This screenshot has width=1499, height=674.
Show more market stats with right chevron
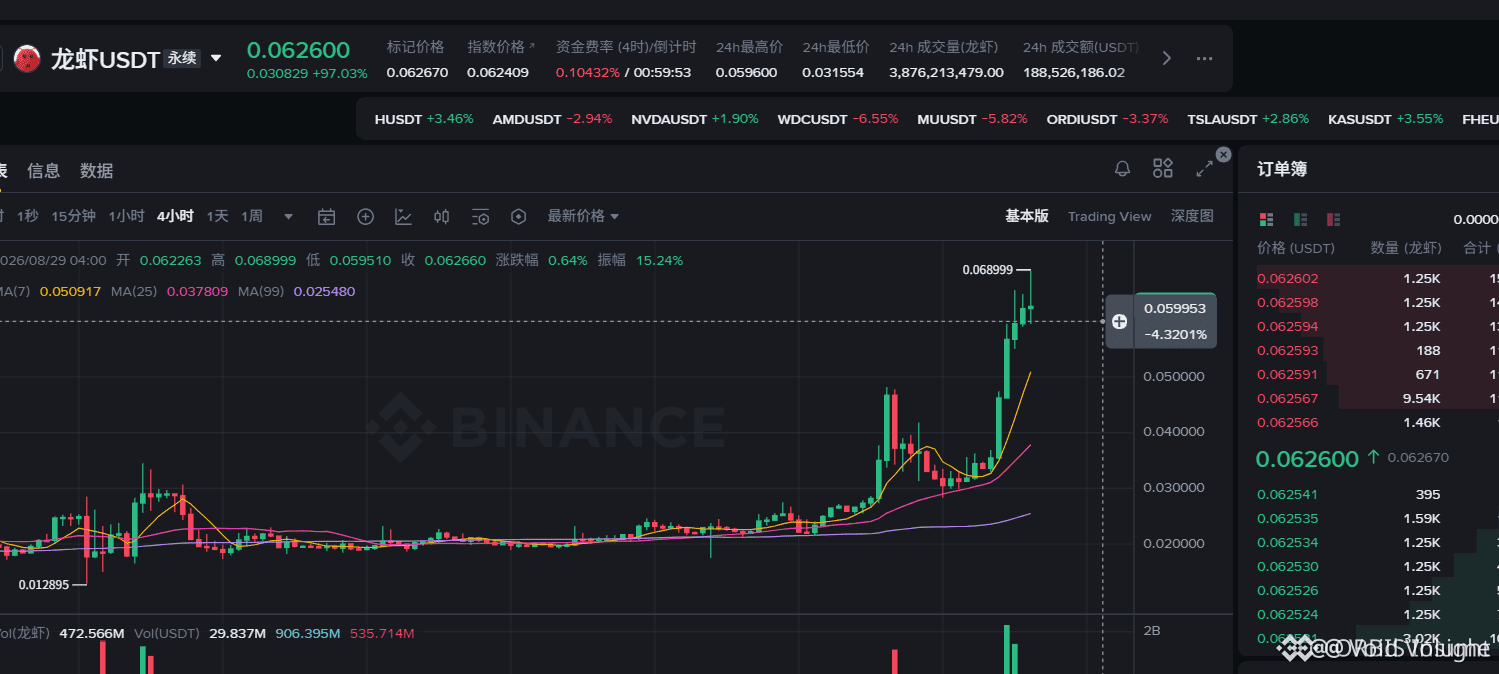point(1166,58)
